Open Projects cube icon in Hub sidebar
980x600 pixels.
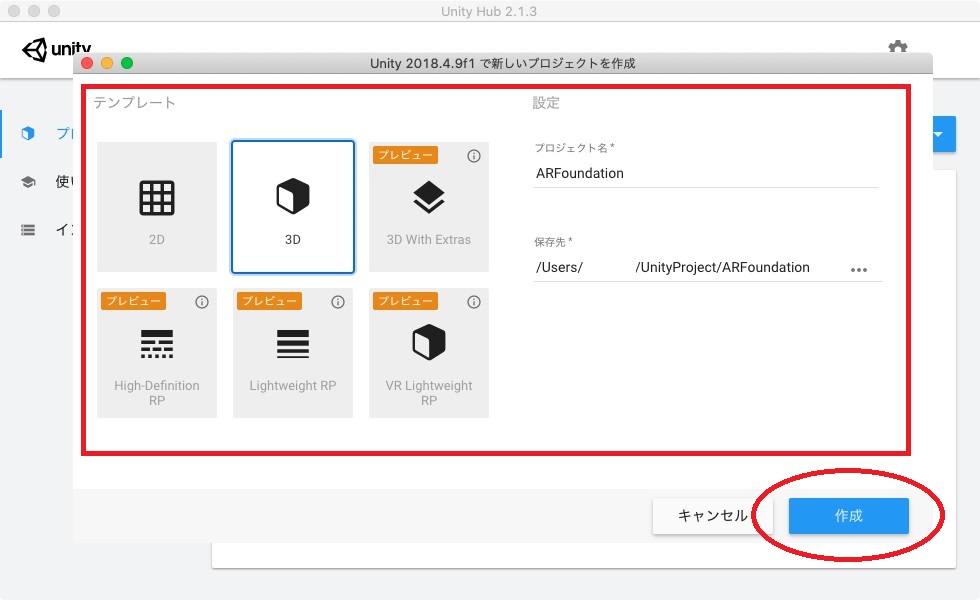point(28,133)
